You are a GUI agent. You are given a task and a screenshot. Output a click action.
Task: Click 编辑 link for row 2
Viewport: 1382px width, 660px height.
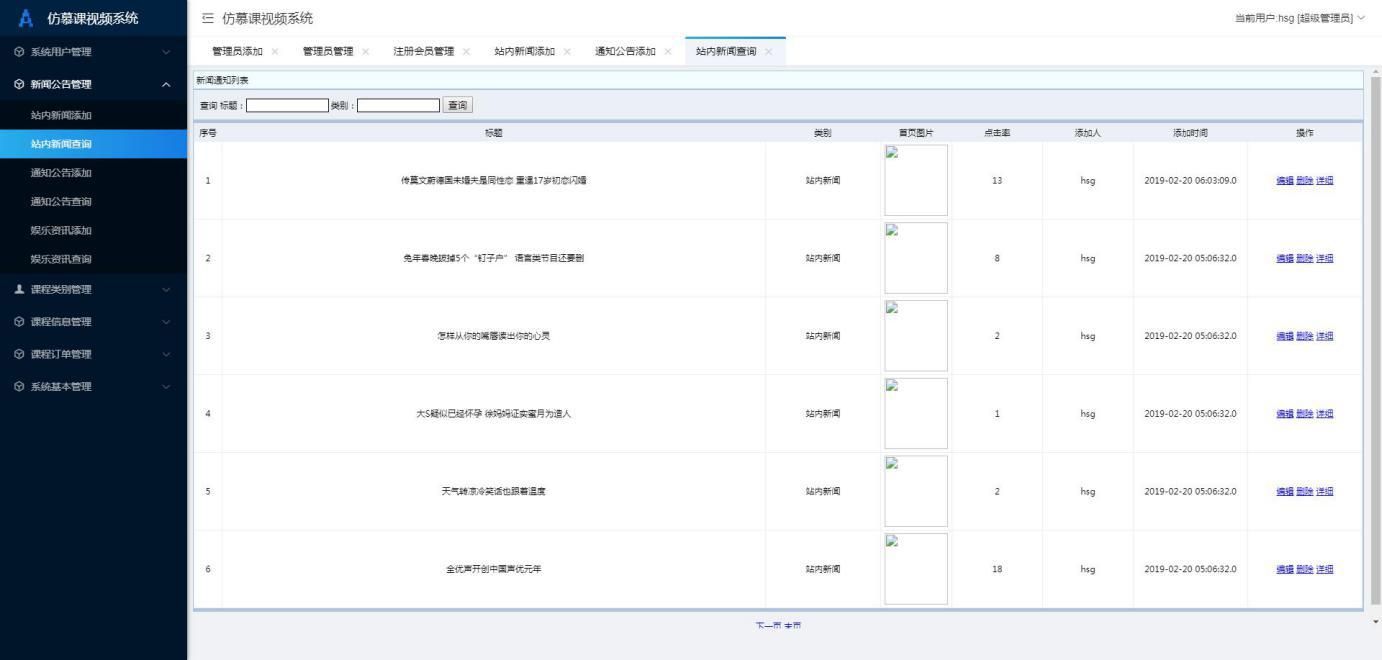pyautogui.click(x=1284, y=258)
